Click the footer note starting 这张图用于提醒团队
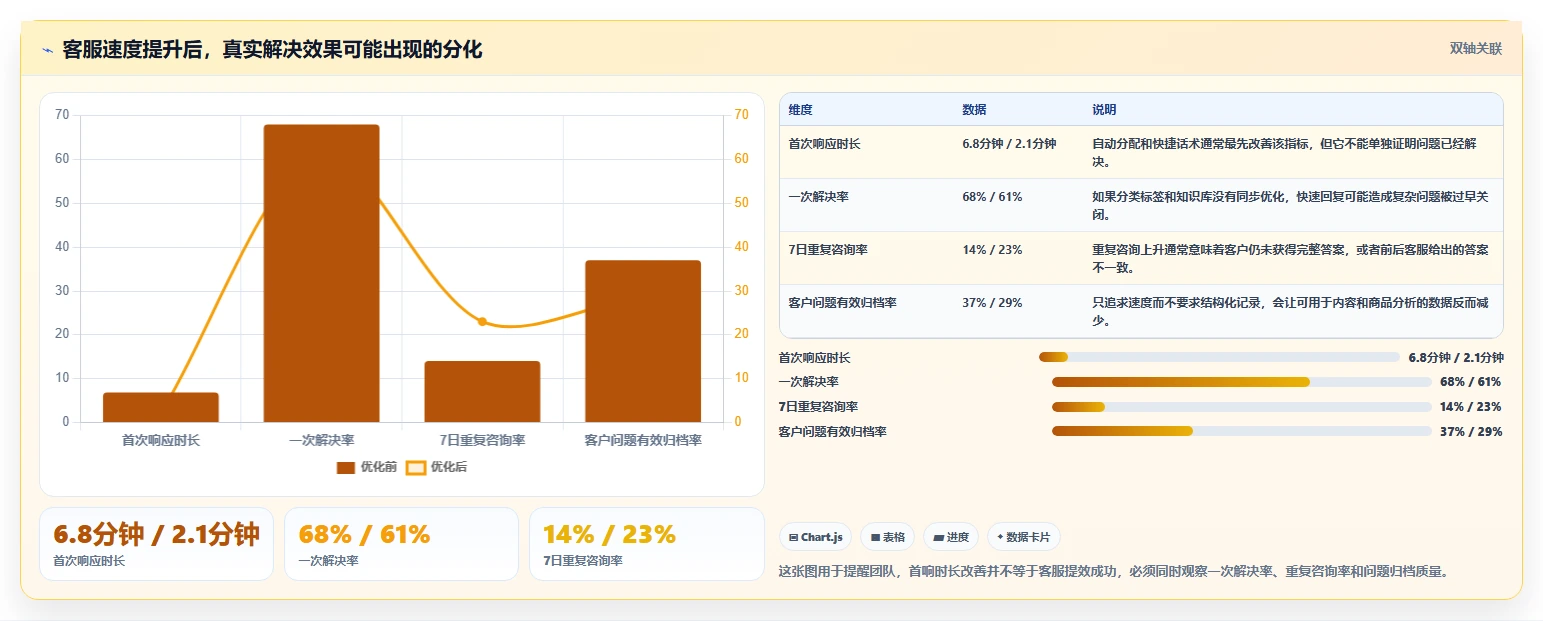1543x621 pixels. click(1114, 572)
